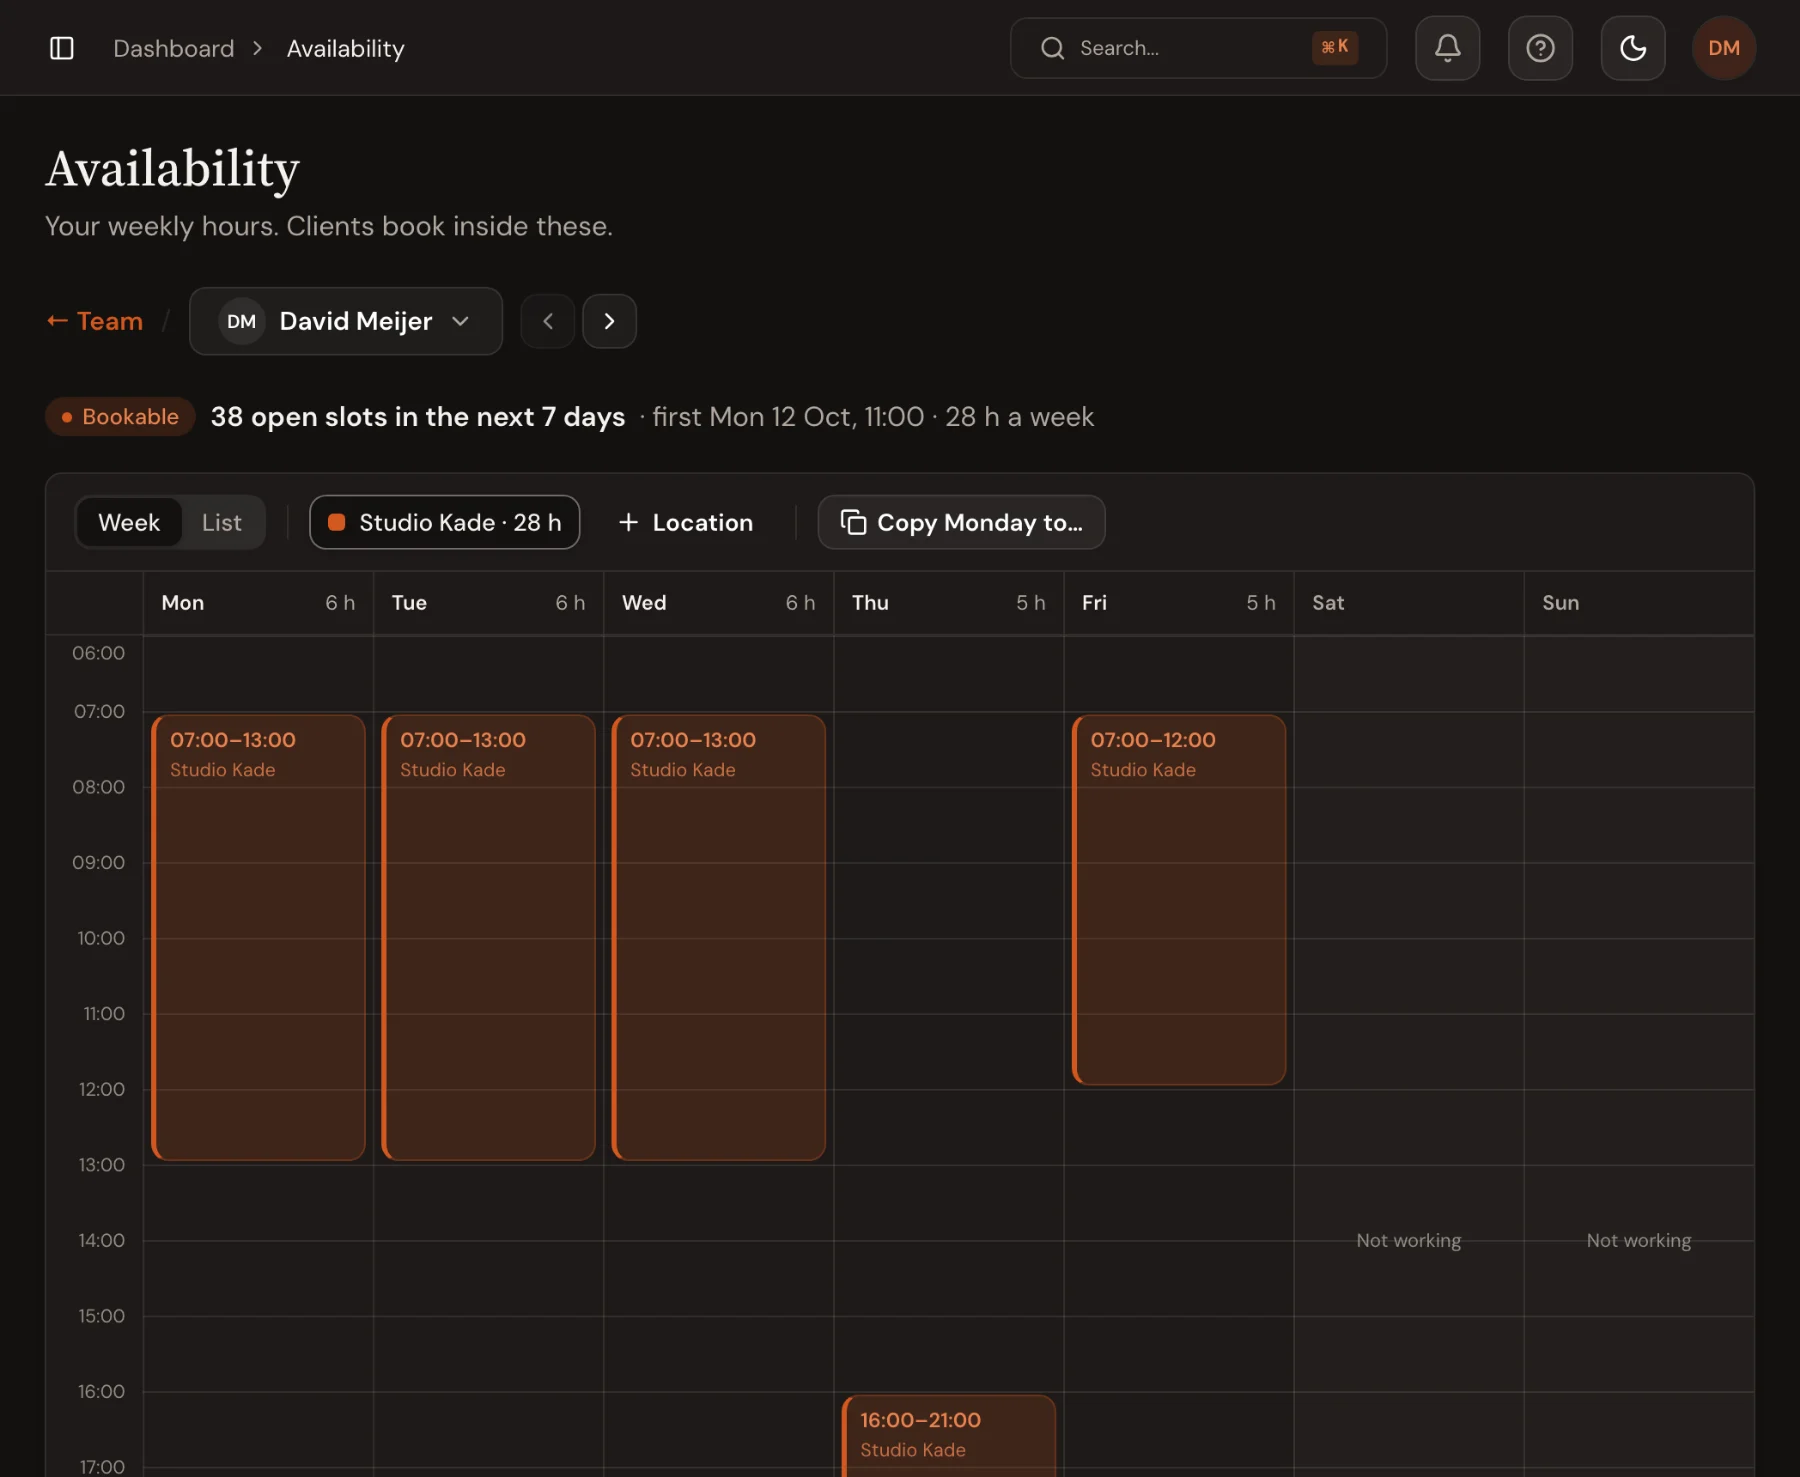Open Monday 07:00–13:00 availability block
Viewport: 1800px width, 1477px height.
click(x=259, y=938)
